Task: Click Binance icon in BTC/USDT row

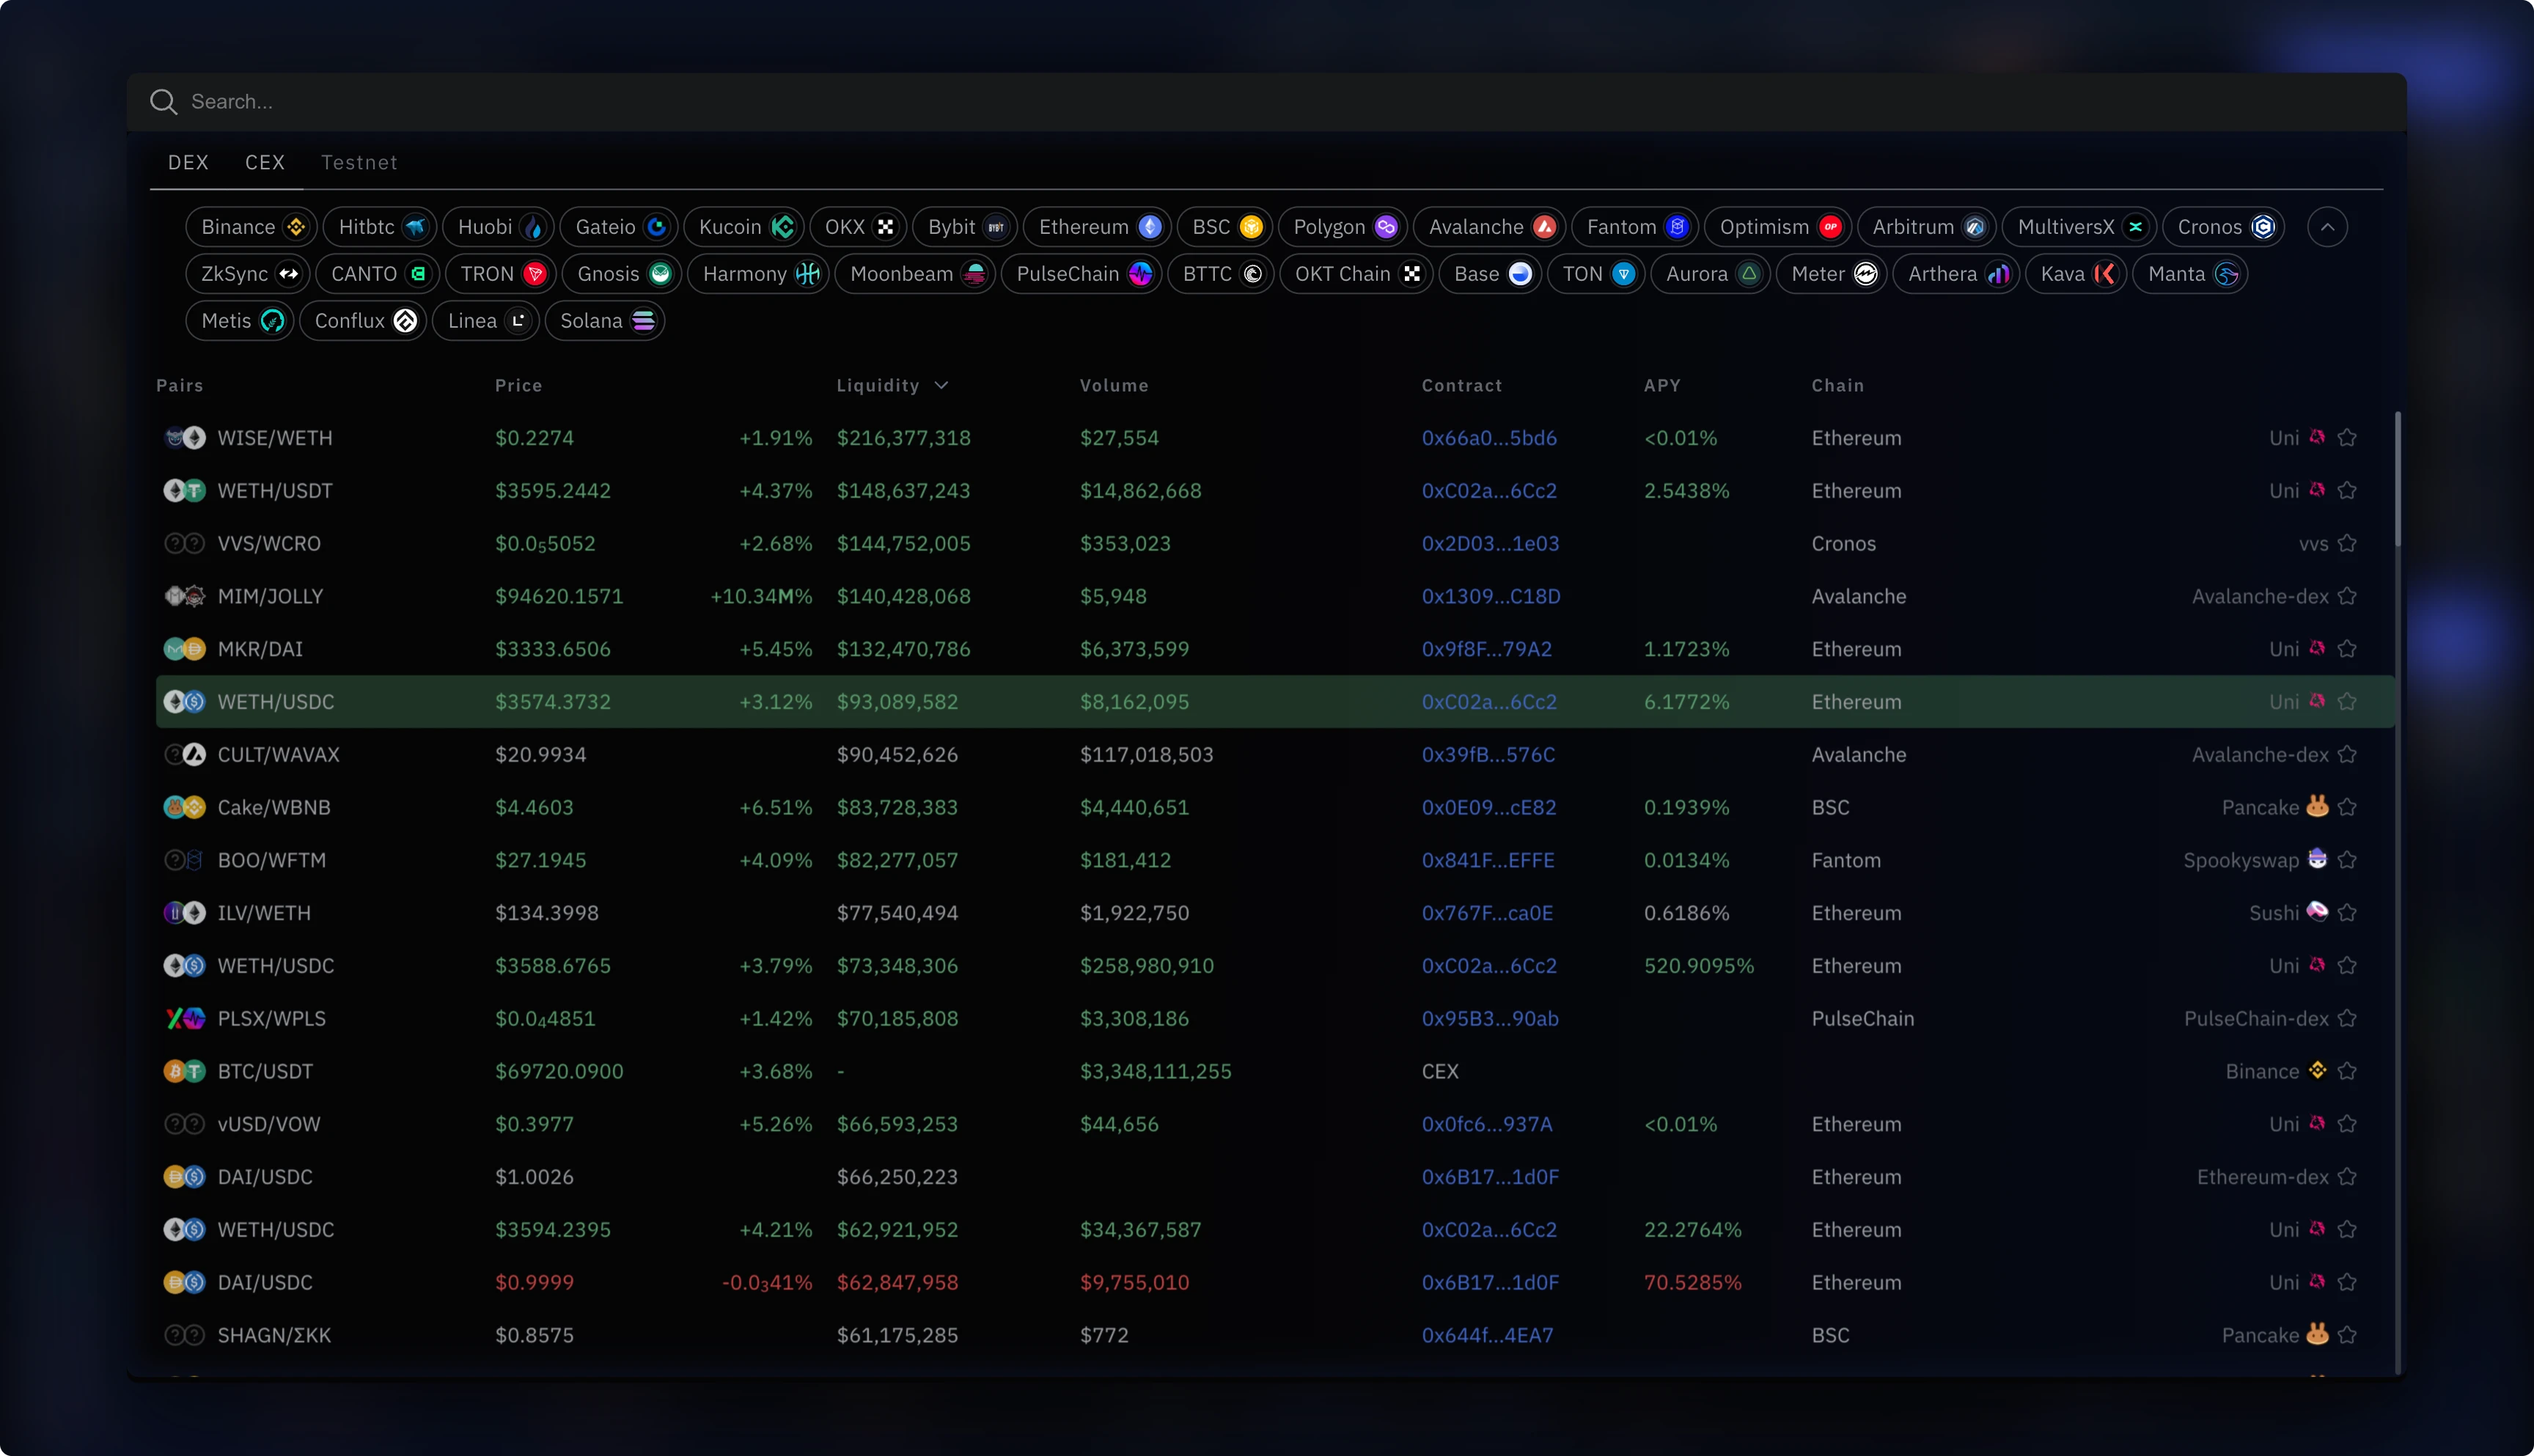Action: click(2317, 1071)
